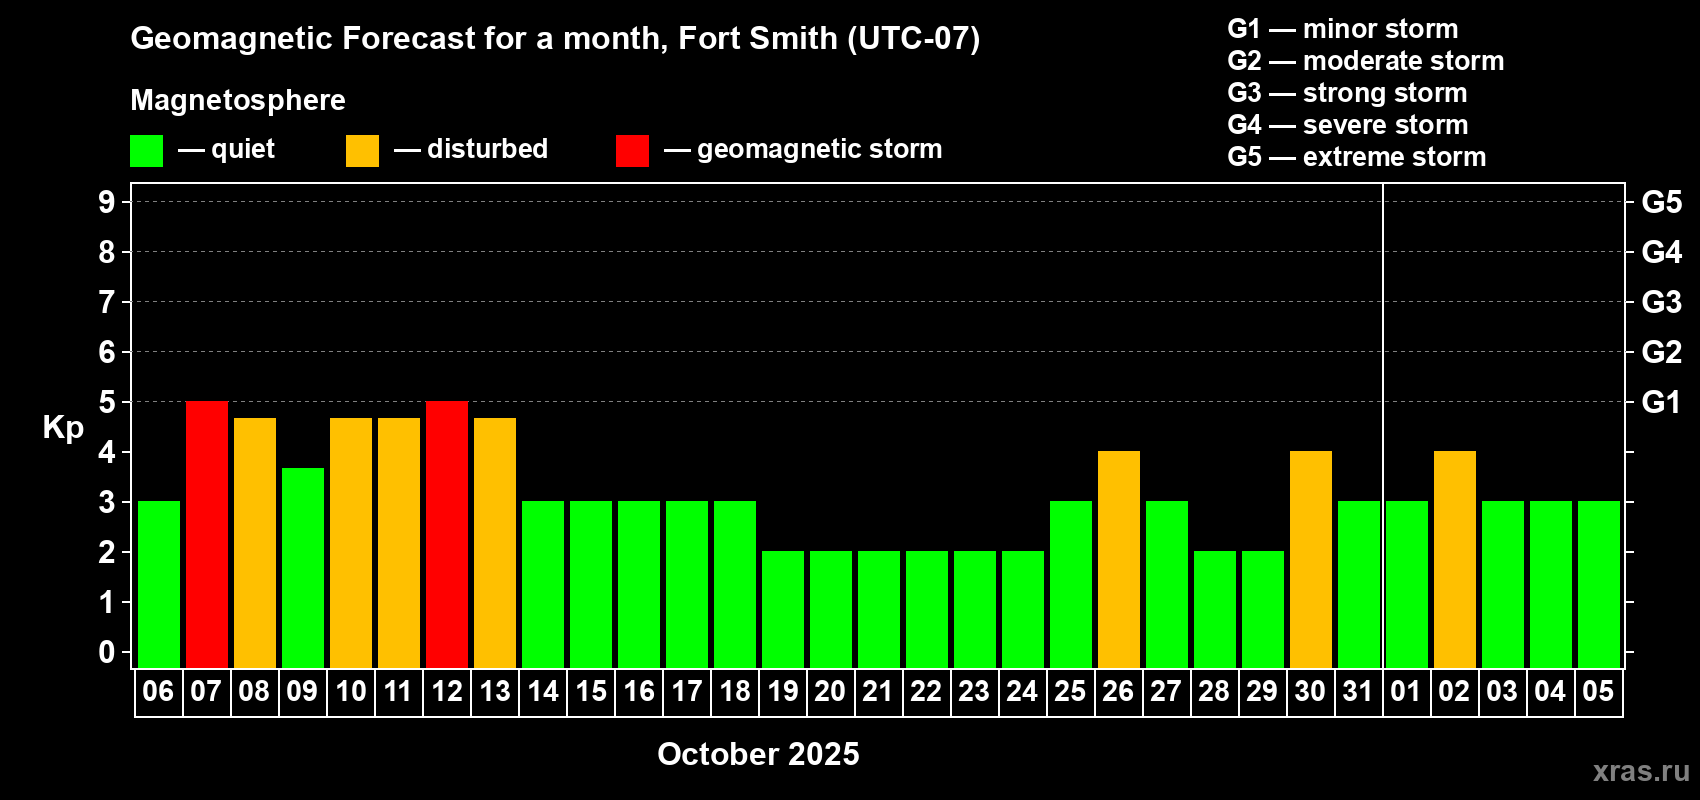Click 'G3 — strong storm' legend text
This screenshot has width=1700, height=800.
pos(1347,93)
